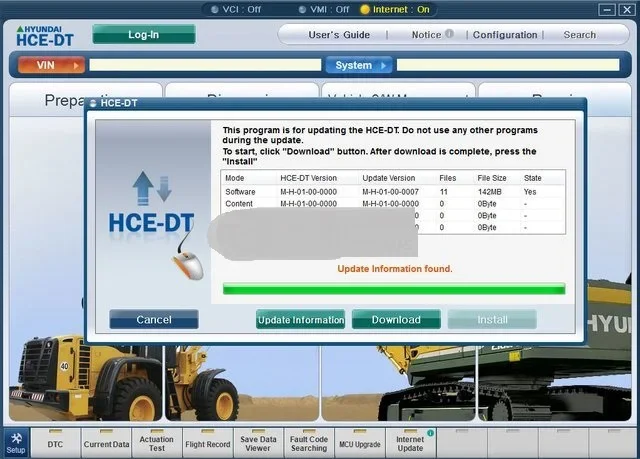Click the HCE-DT updater arrows logo
Viewport: 640px width, 459px height.
pos(152,188)
